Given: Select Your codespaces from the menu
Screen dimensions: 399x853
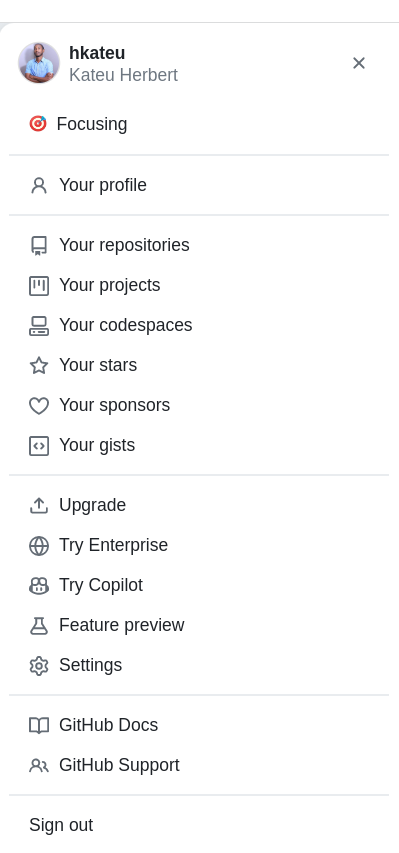Looking at the screenshot, I should [x=199, y=325].
